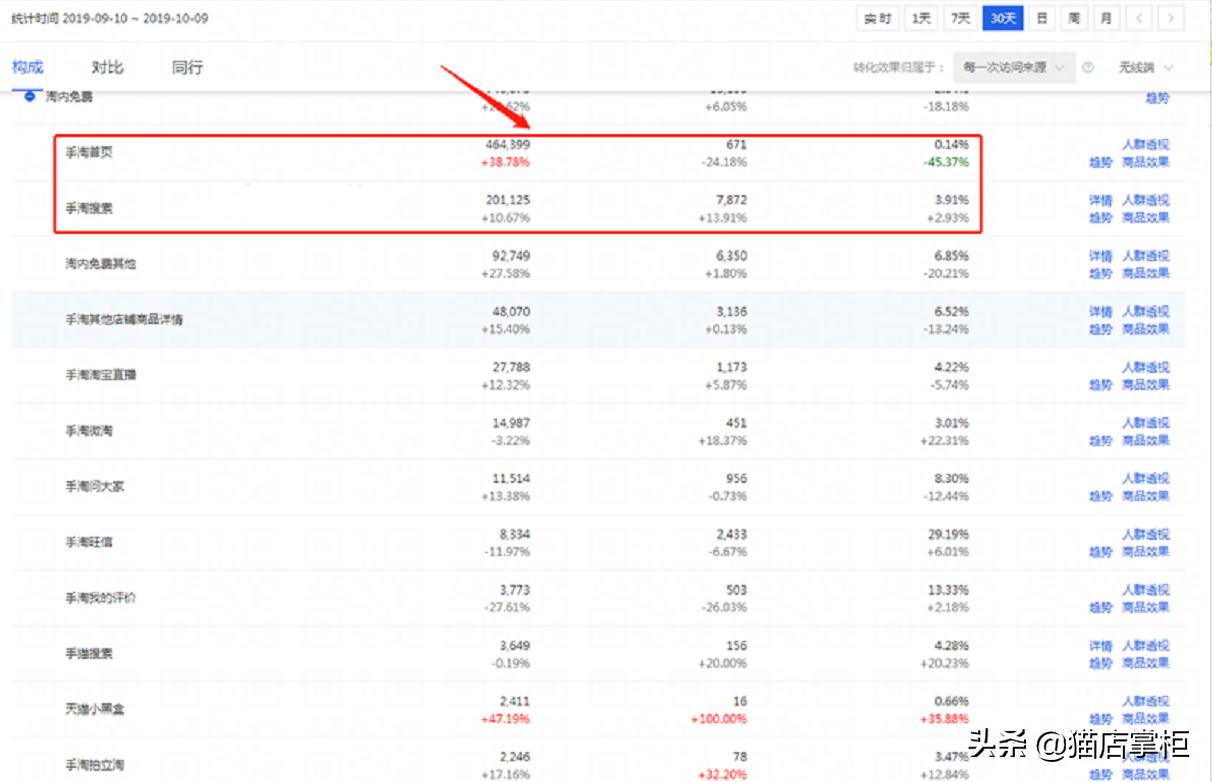This screenshot has width=1212, height=782.
Task: Select the 构成 tab
Action: 28,68
